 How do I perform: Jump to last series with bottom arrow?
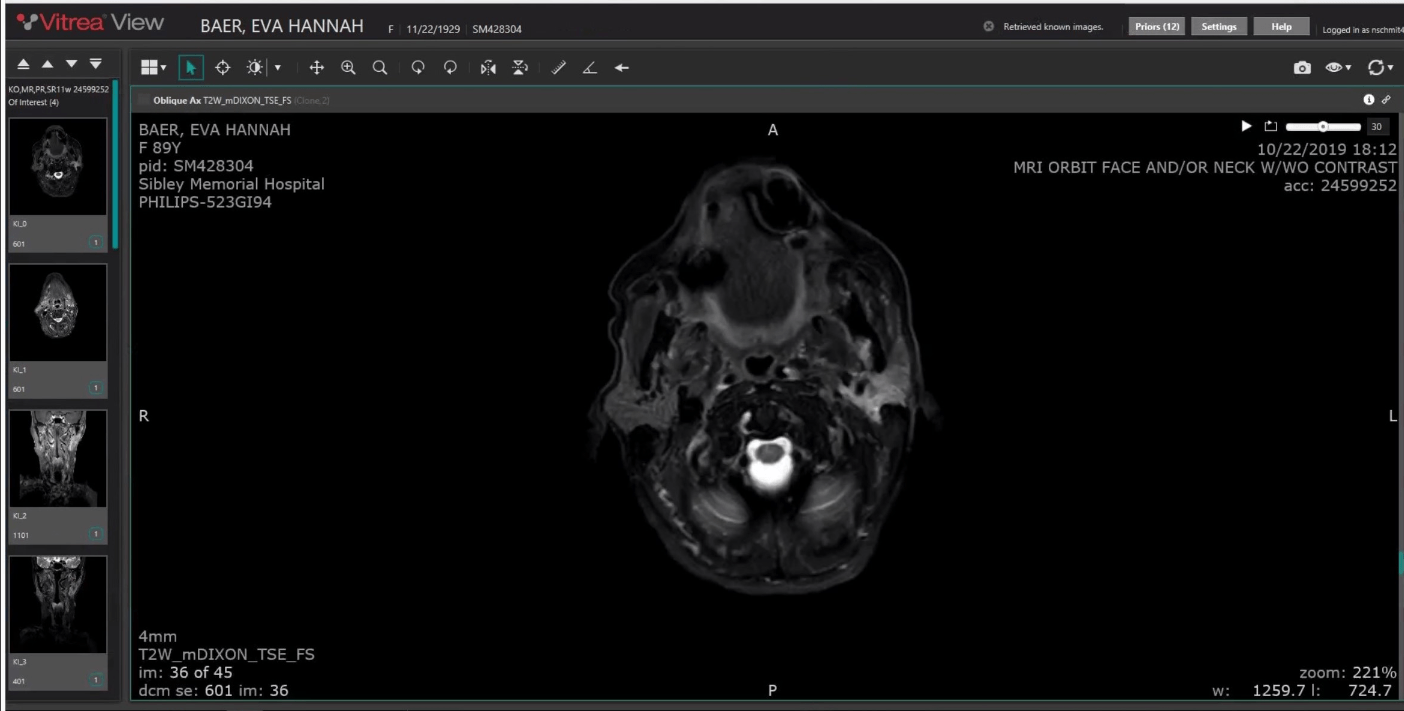(95, 64)
